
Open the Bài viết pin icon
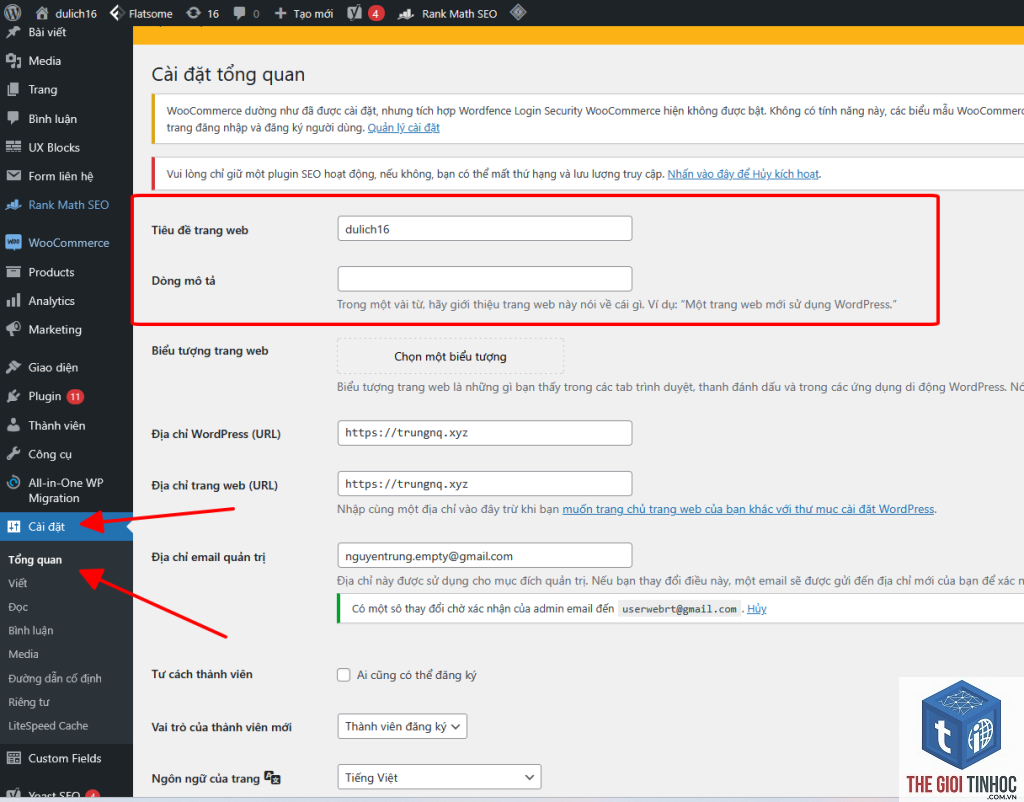pyautogui.click(x=13, y=32)
